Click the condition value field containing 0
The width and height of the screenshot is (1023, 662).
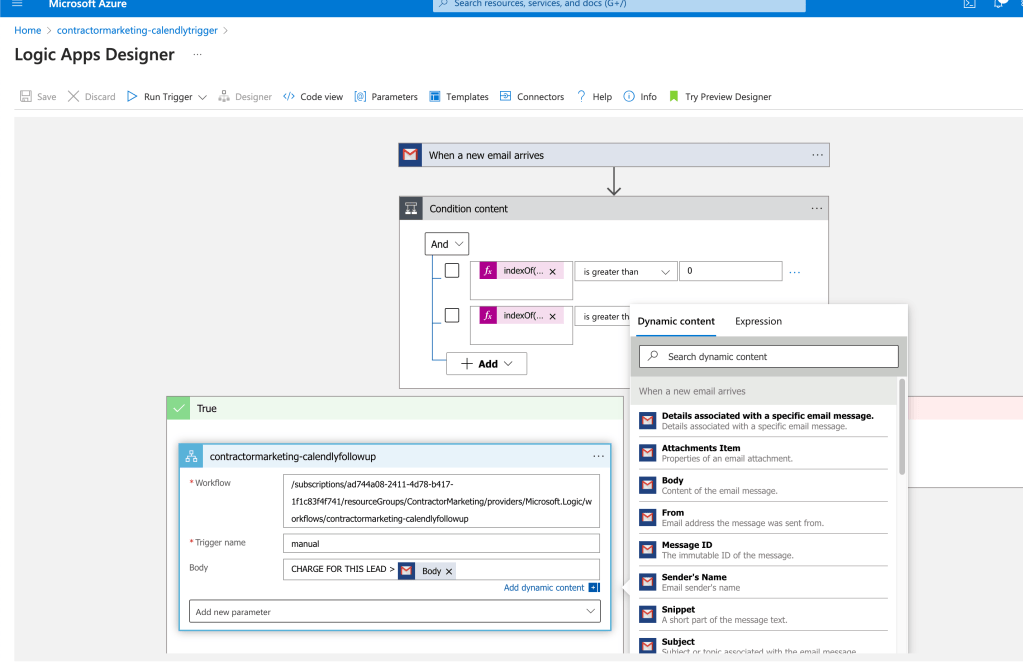pos(731,271)
